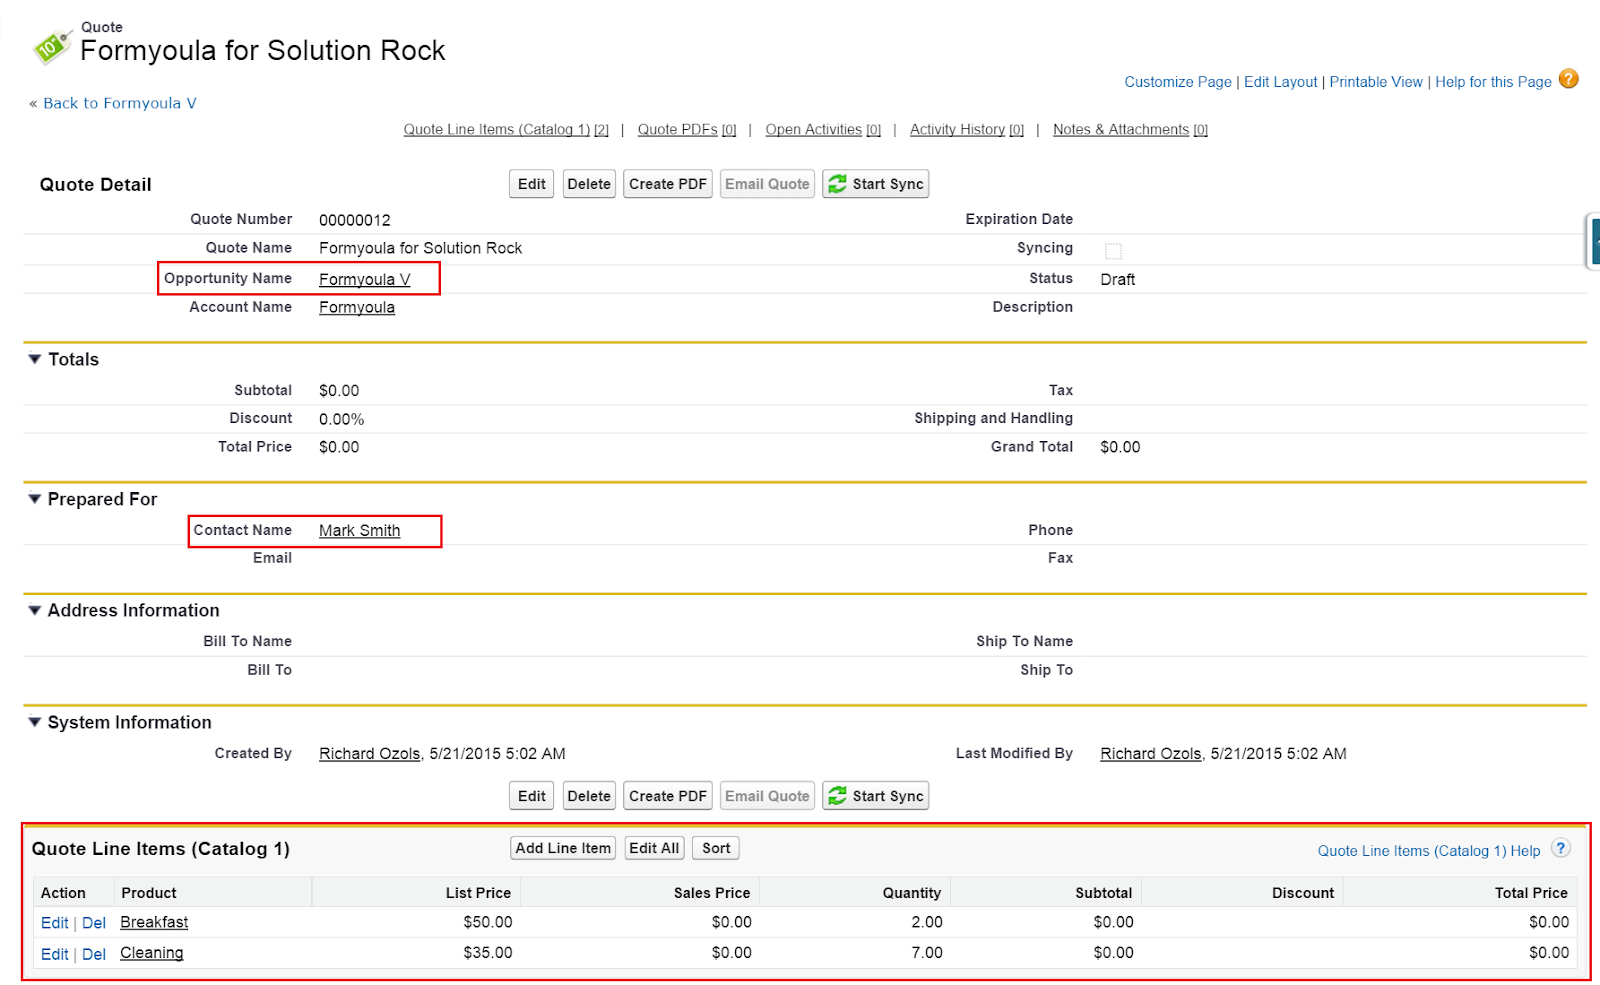Delete the Cleaning line item
The width and height of the screenshot is (1600, 985).
click(x=94, y=954)
